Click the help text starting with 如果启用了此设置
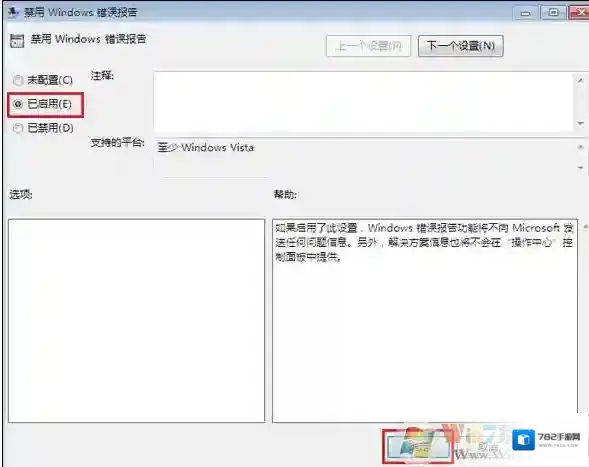Screen dimensions: 589x467 point(424,242)
